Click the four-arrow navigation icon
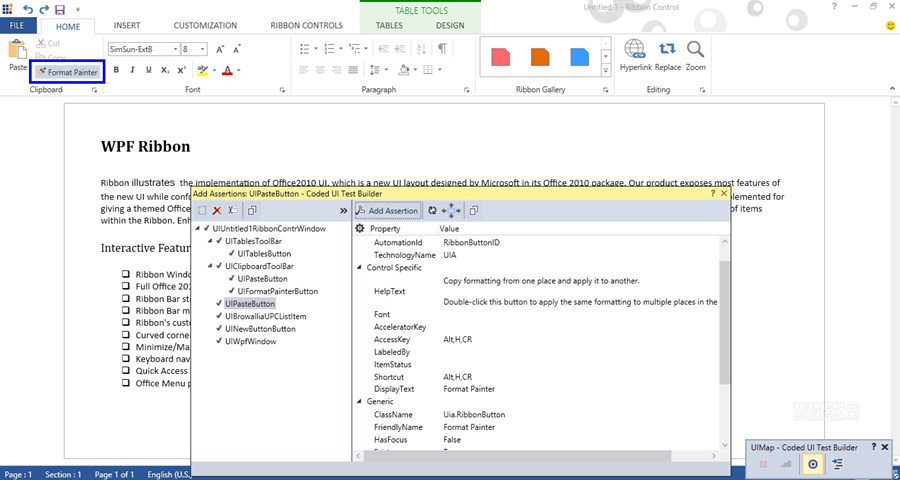Image resolution: width=900 pixels, height=480 pixels. click(451, 211)
